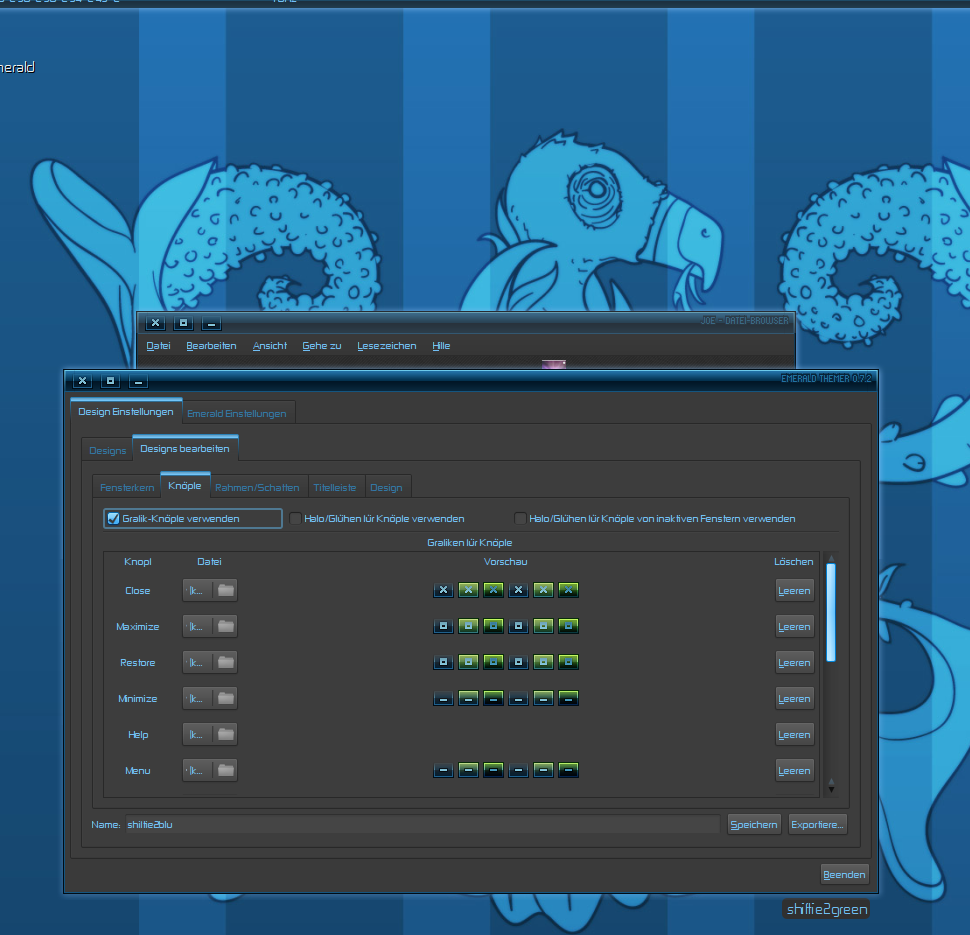970x935 pixels.
Task: Click first blue Restore preview icon
Action: [x=444, y=662]
